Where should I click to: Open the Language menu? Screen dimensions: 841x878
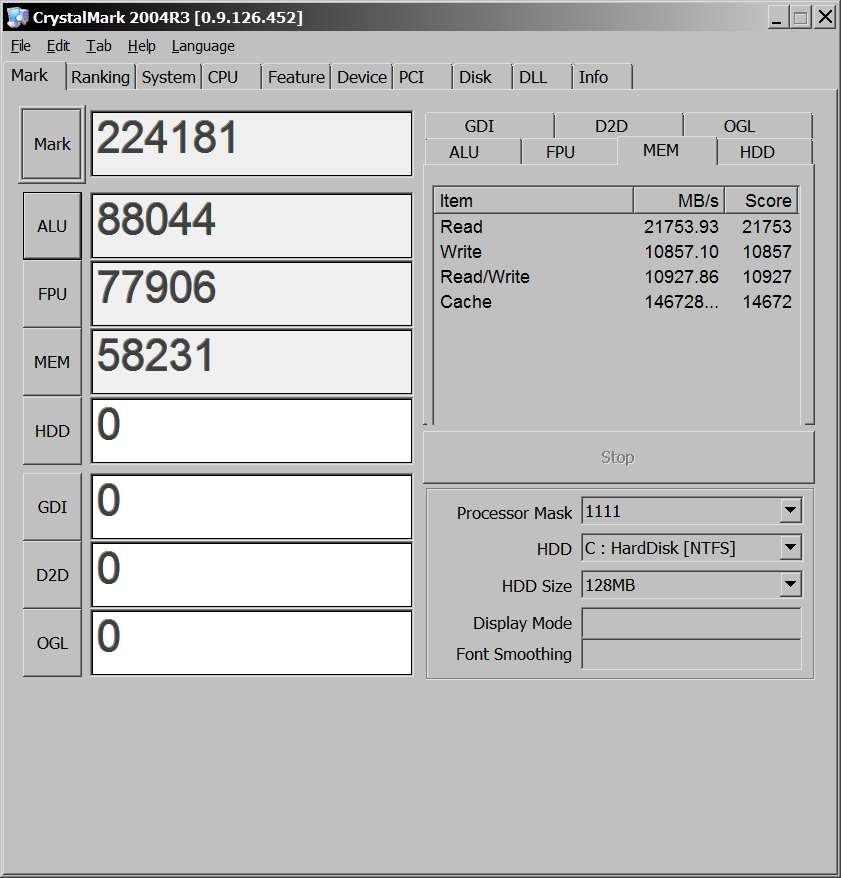pos(203,46)
